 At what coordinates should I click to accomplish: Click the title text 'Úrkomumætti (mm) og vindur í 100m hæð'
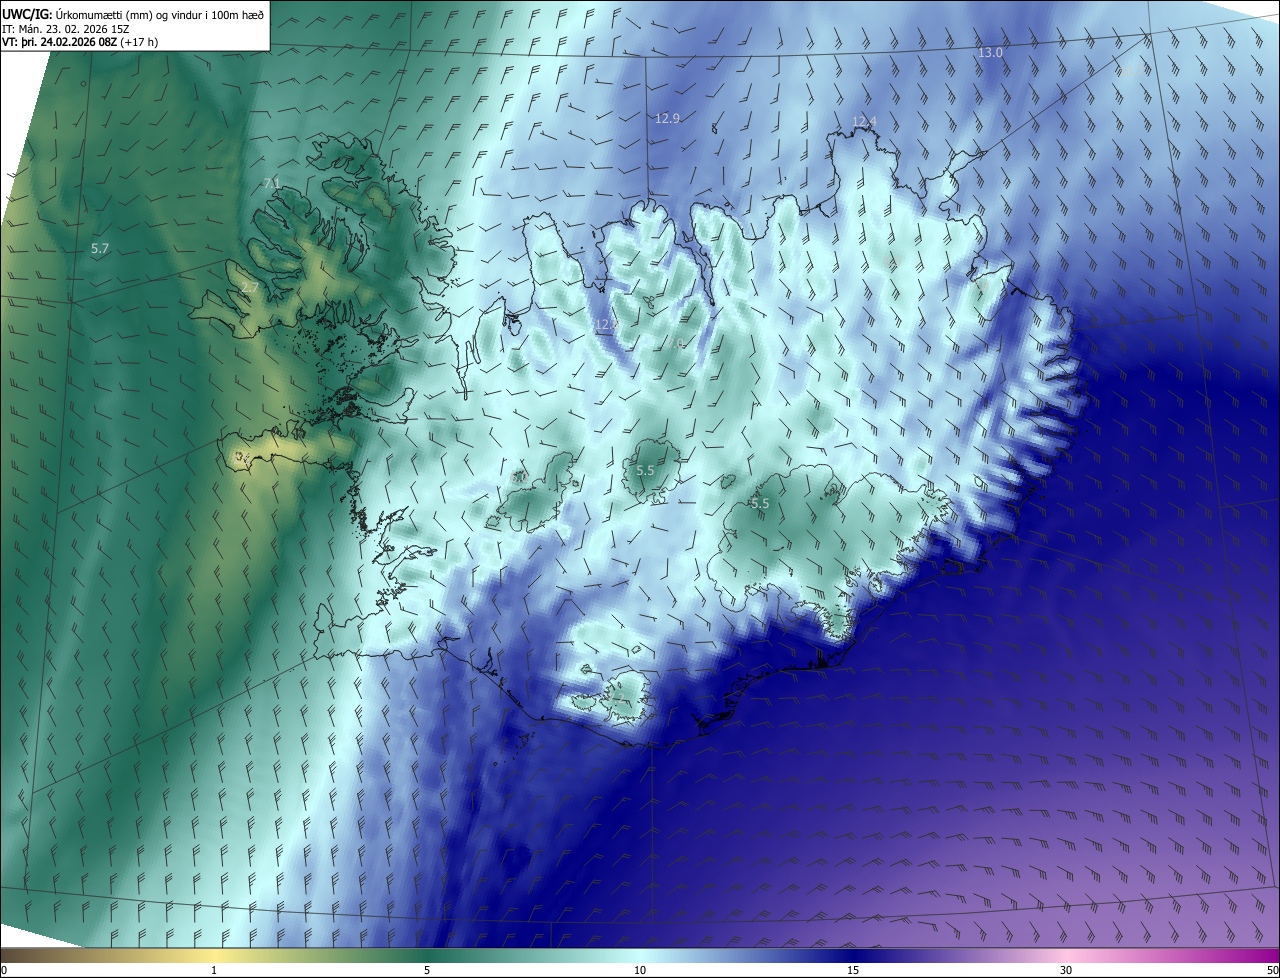(x=159, y=14)
